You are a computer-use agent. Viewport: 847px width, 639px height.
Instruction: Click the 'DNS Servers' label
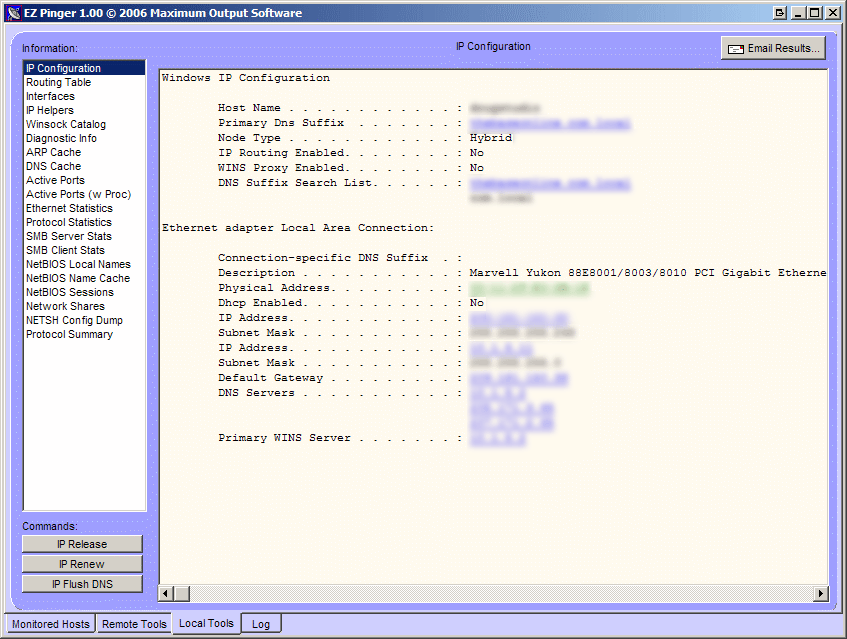tap(256, 393)
